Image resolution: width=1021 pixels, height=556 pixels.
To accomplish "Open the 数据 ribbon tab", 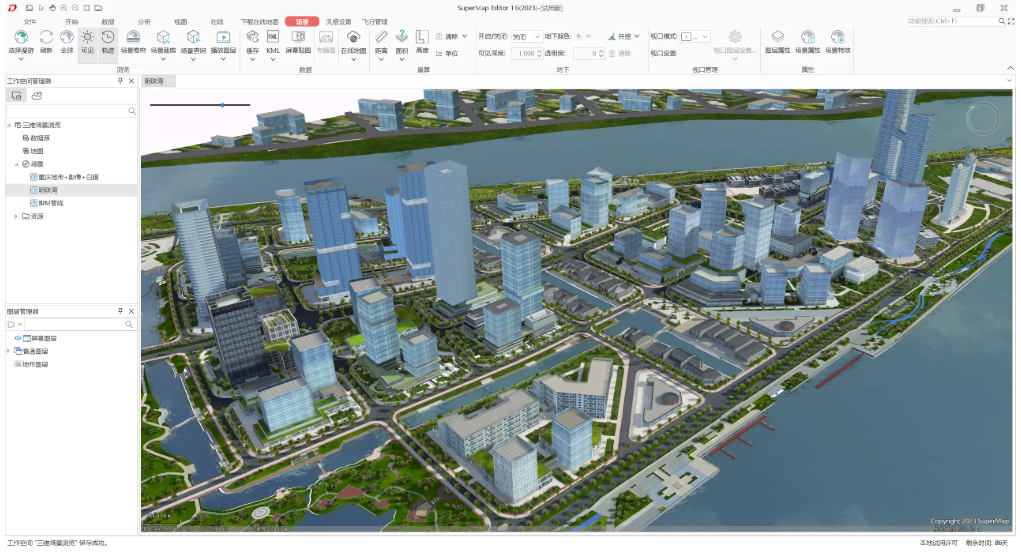I will click(x=108, y=21).
